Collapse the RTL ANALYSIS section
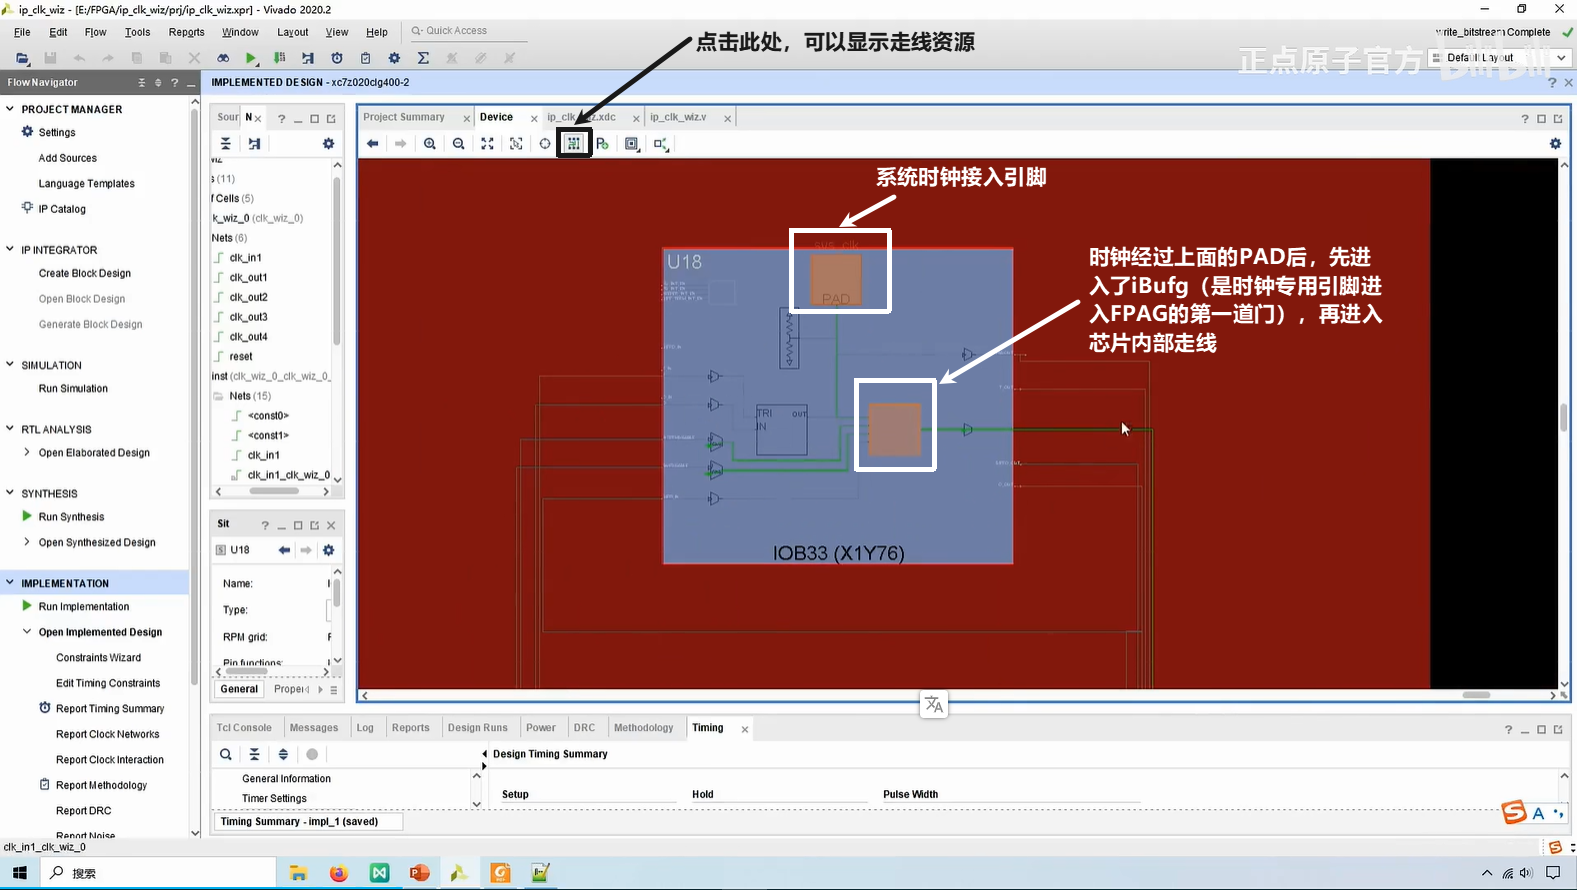 [x=10, y=429]
